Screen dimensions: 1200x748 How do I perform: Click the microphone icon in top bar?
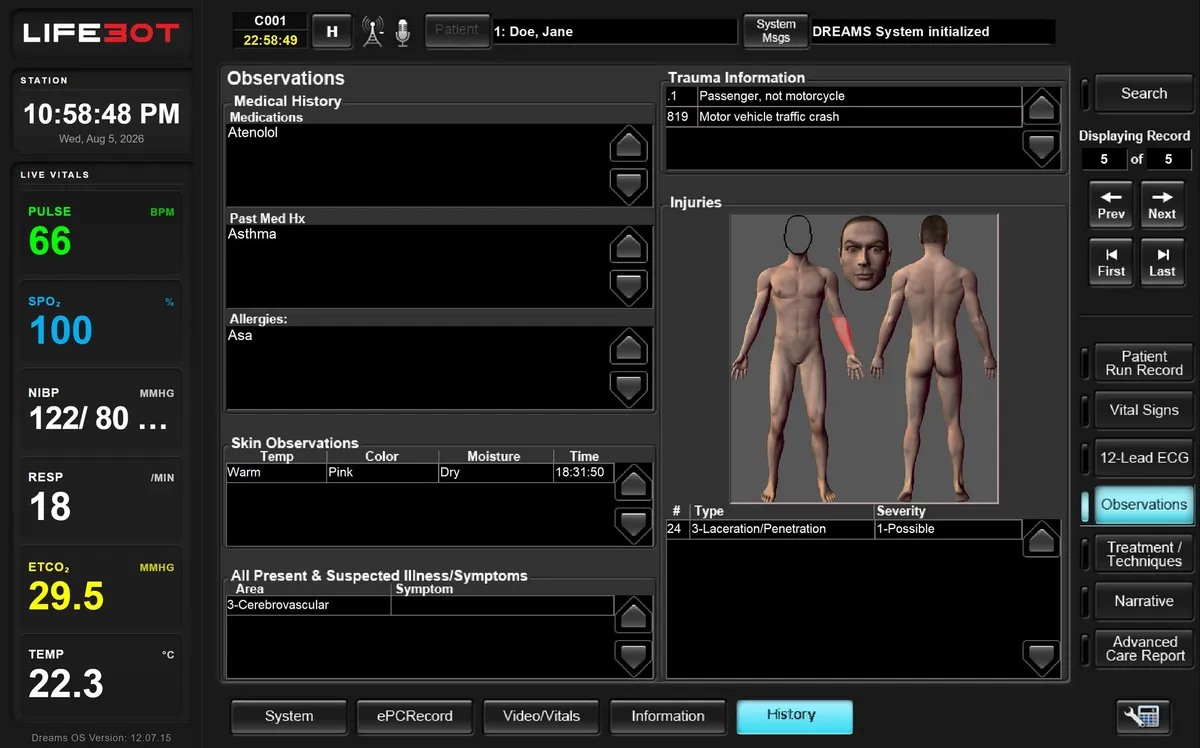(x=402, y=32)
